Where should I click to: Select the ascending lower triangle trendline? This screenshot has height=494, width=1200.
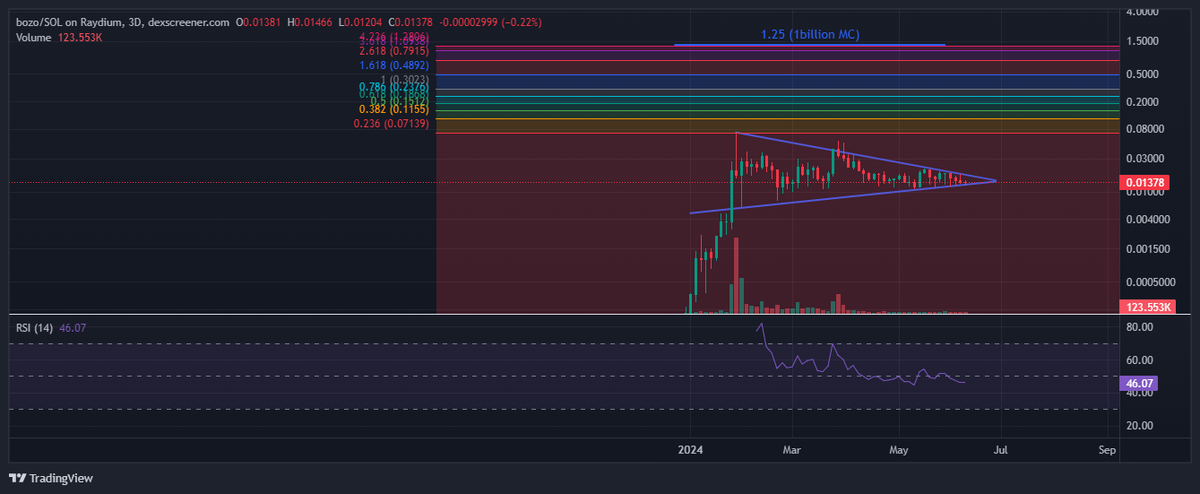(843, 196)
